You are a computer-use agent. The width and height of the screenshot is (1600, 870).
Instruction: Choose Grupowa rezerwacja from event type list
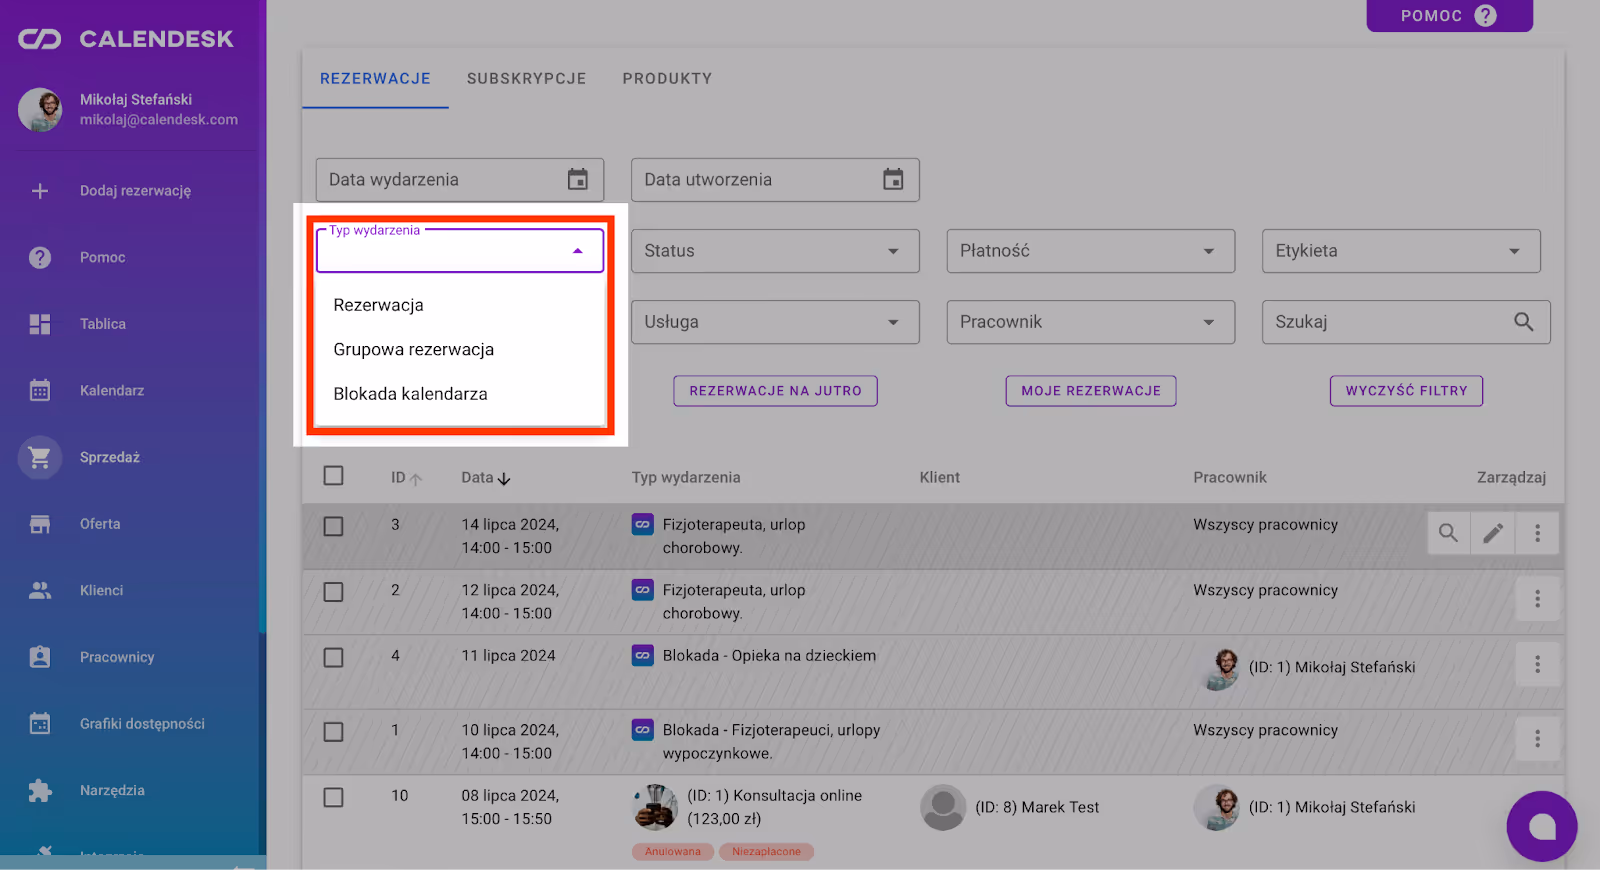tap(414, 350)
